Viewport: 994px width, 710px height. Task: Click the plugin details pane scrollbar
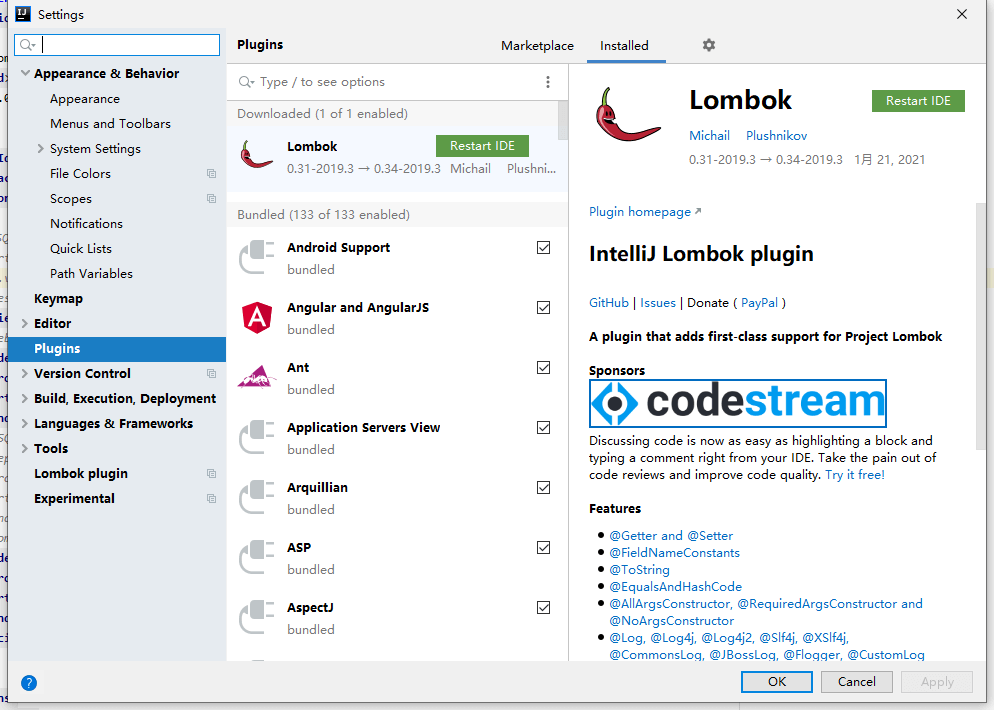tap(981, 326)
